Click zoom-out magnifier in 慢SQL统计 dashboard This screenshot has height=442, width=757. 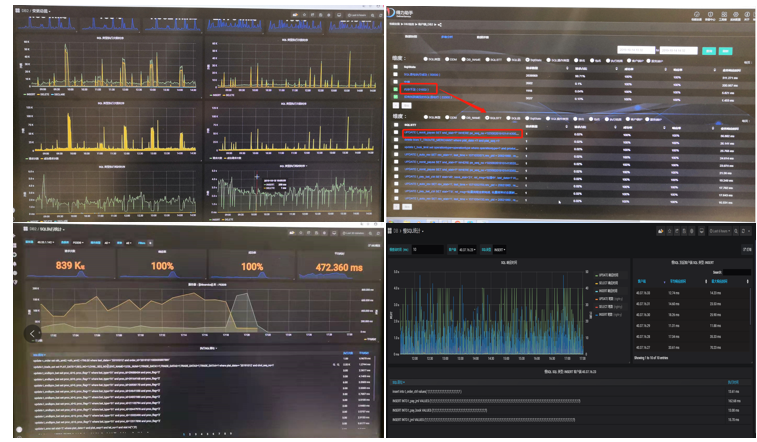[736, 231]
